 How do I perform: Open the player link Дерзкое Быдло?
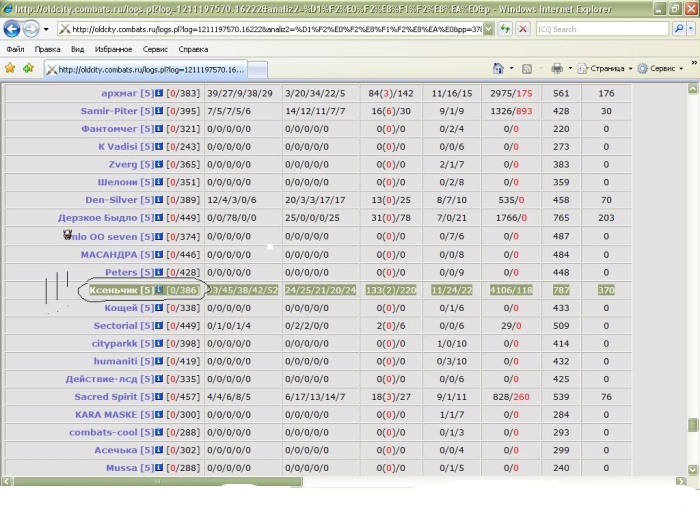coord(99,219)
